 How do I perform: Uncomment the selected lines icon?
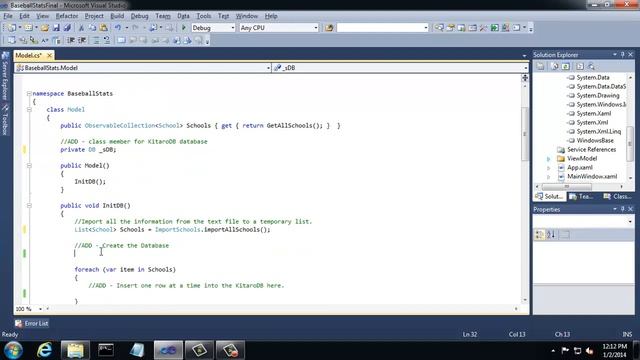point(107,40)
